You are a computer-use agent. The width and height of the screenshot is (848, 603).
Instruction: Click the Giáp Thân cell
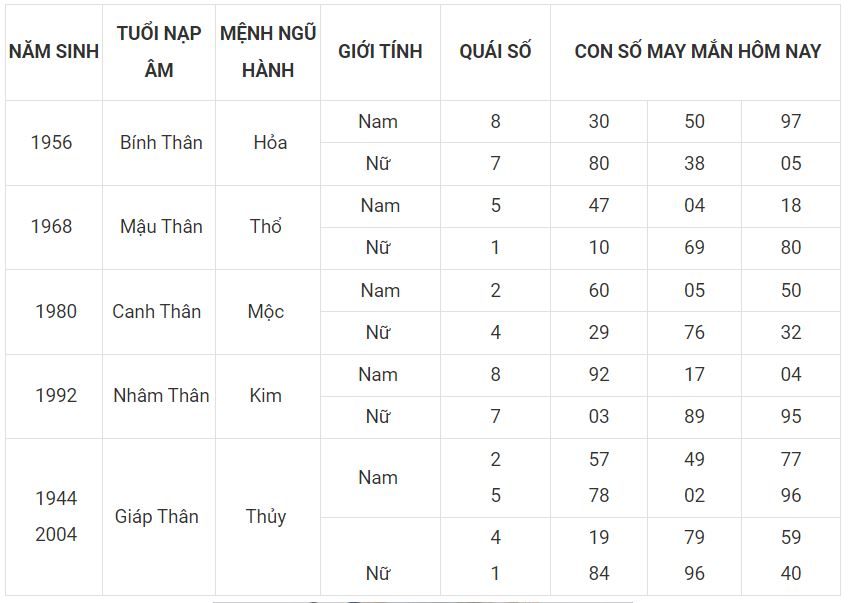[x=157, y=516]
